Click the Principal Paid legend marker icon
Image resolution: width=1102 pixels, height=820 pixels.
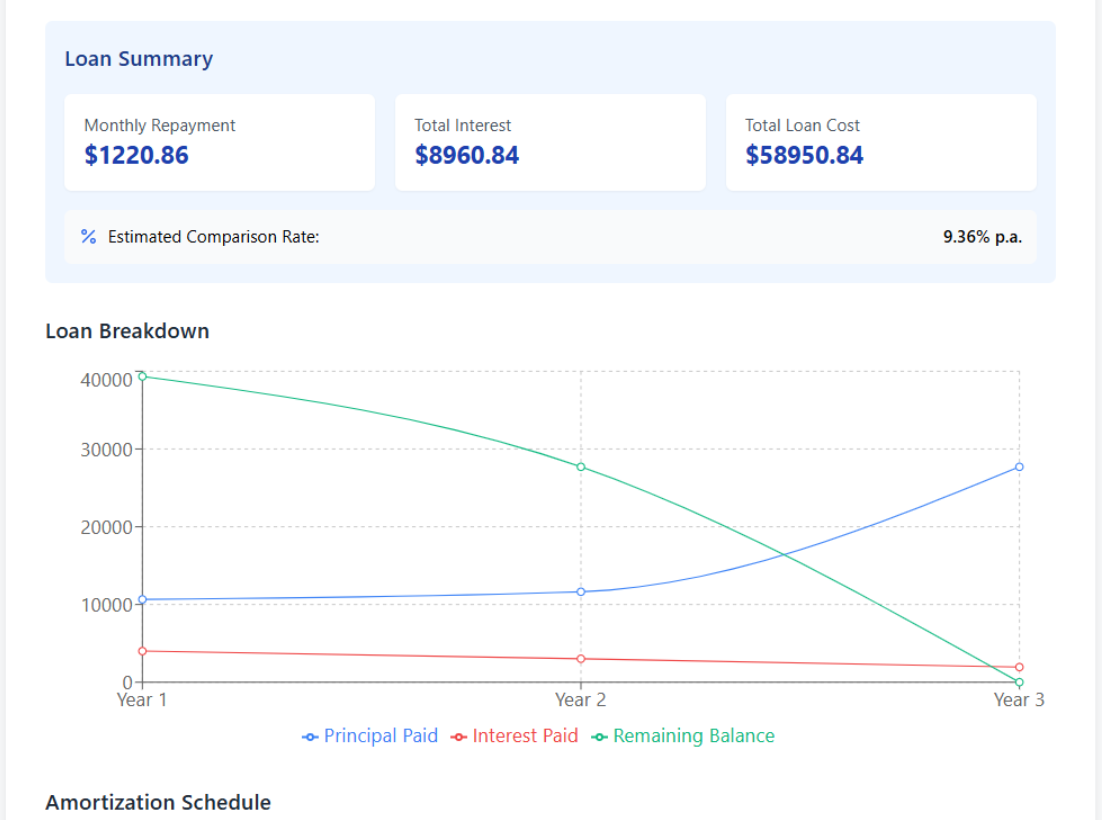[310, 737]
